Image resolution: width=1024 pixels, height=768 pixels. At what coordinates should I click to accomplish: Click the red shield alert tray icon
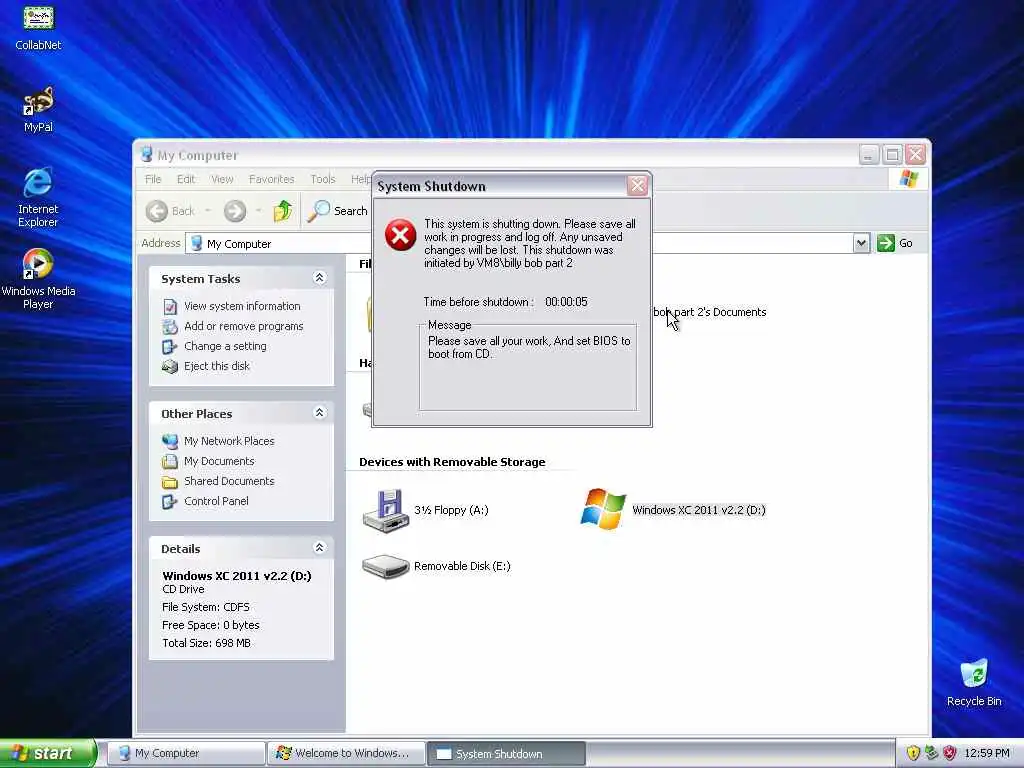950,753
